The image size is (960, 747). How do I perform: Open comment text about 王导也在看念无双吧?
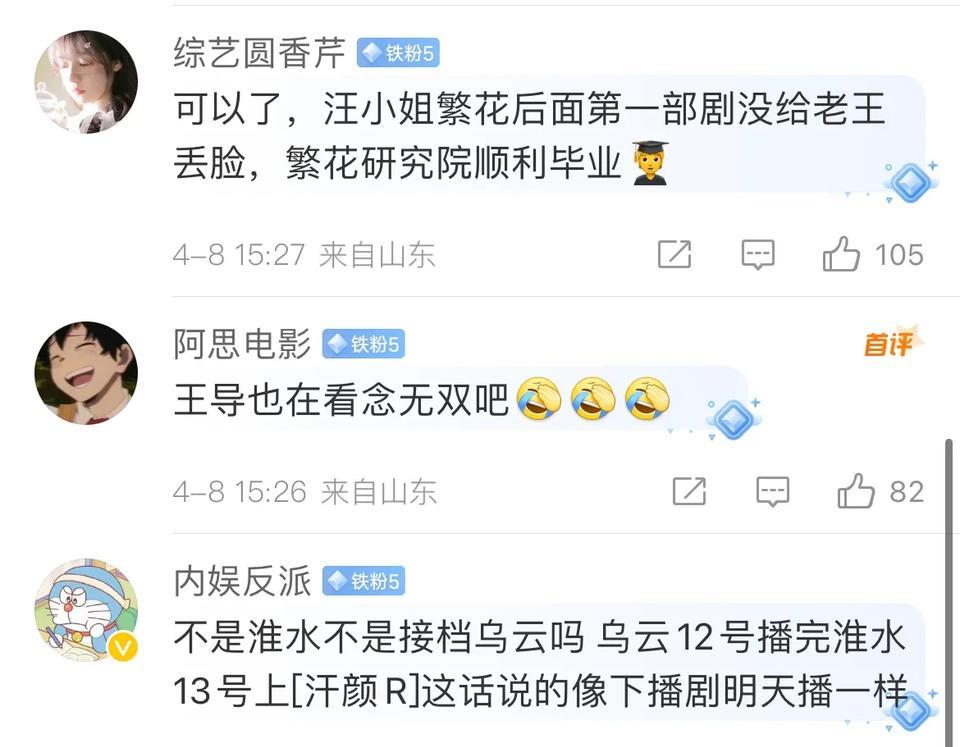point(422,400)
